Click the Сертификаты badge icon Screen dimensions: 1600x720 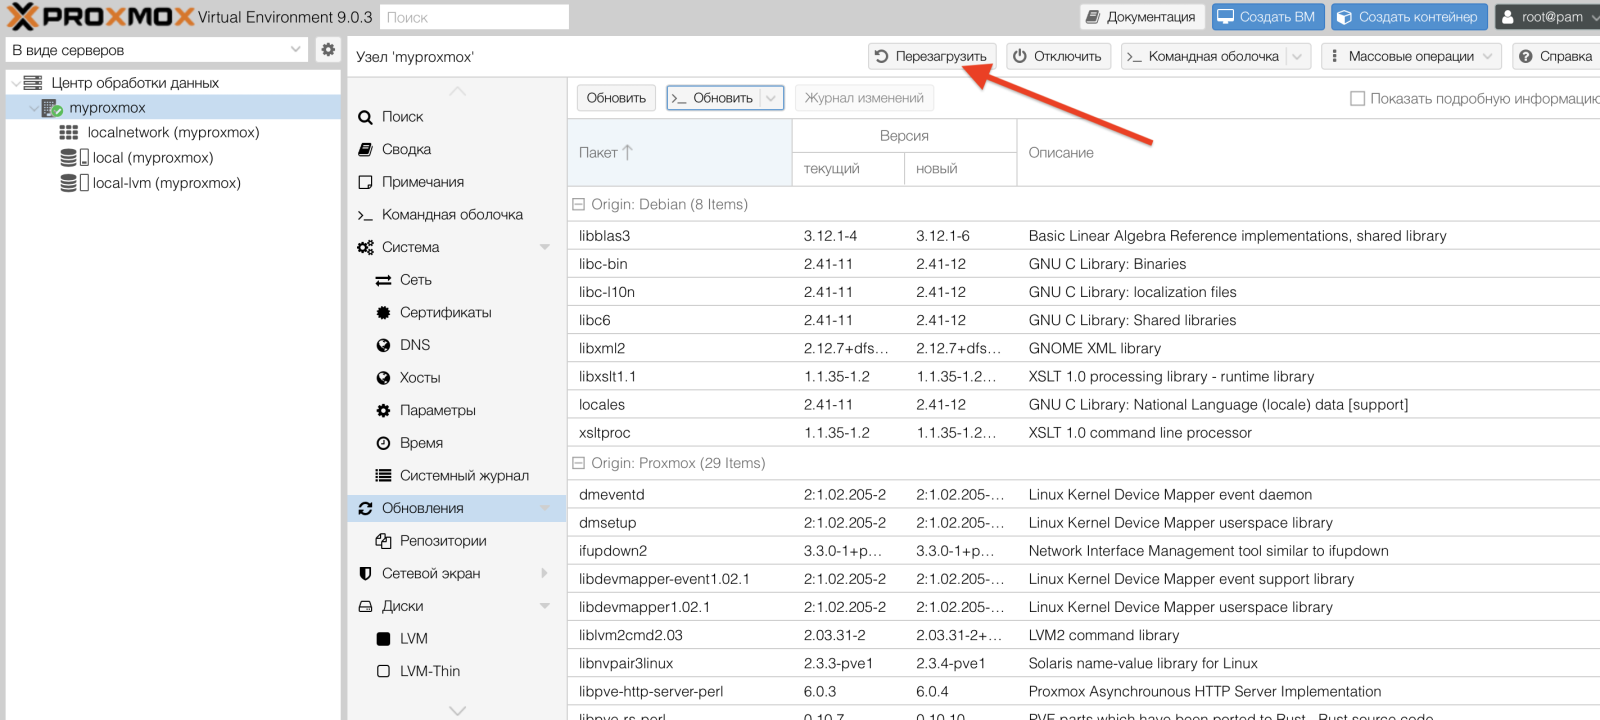[x=383, y=313]
